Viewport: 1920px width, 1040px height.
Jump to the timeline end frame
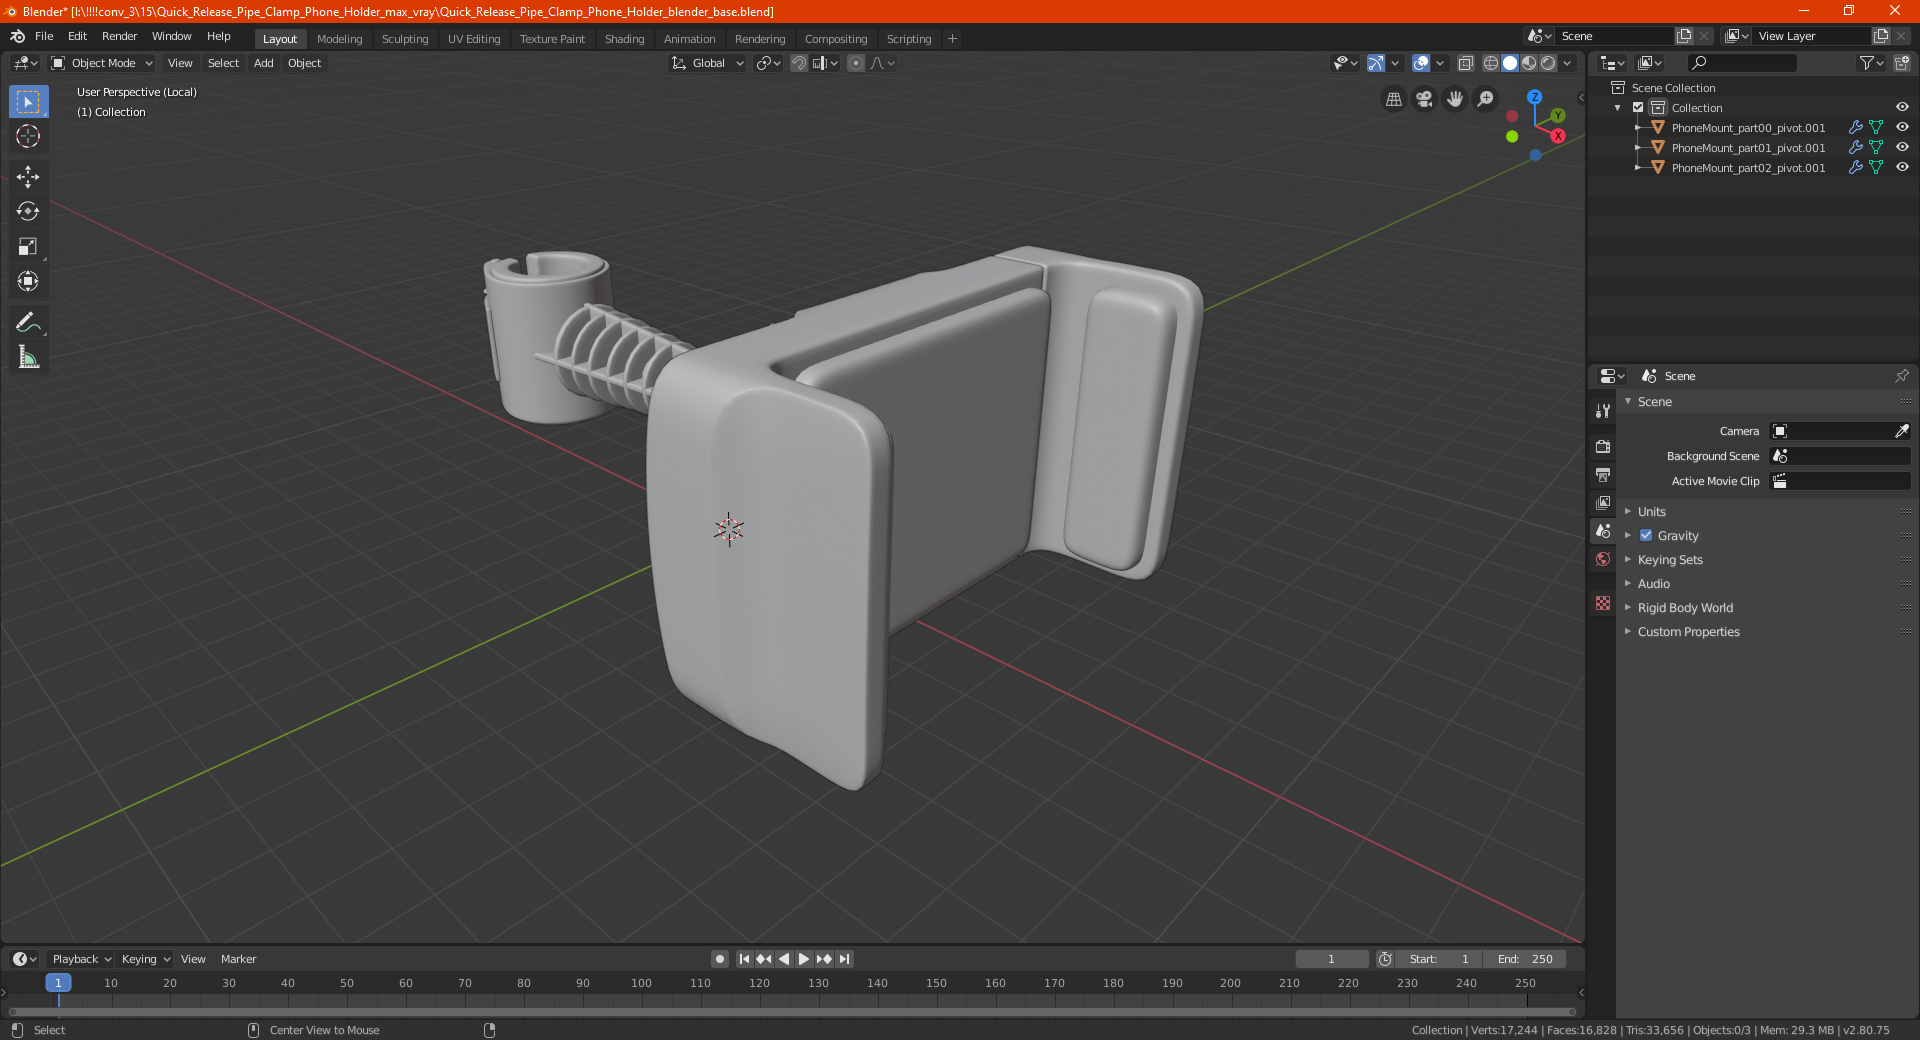[x=844, y=959]
